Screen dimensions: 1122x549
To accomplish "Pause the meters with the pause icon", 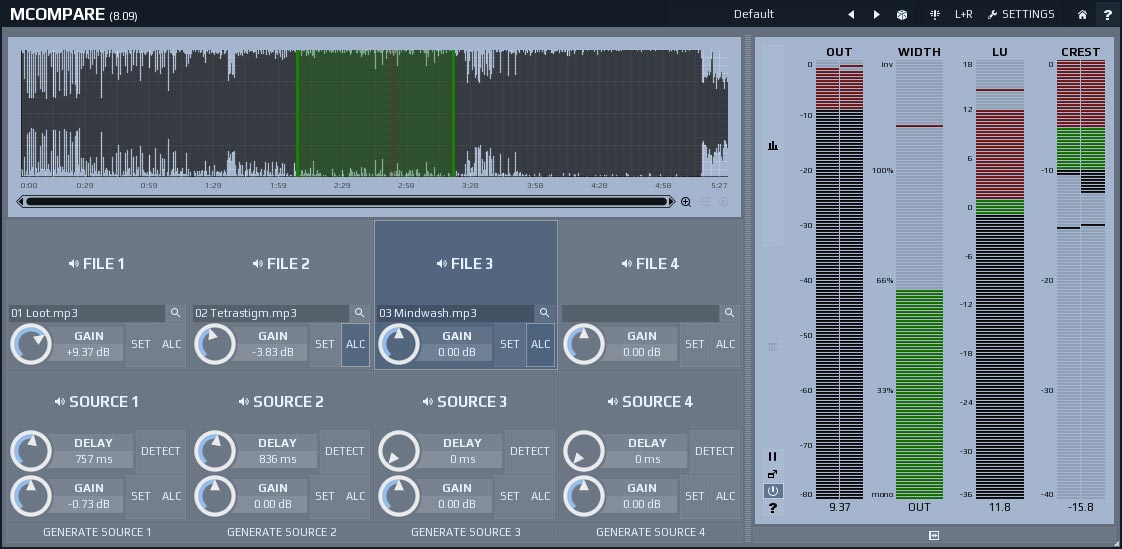I will 772,457.
